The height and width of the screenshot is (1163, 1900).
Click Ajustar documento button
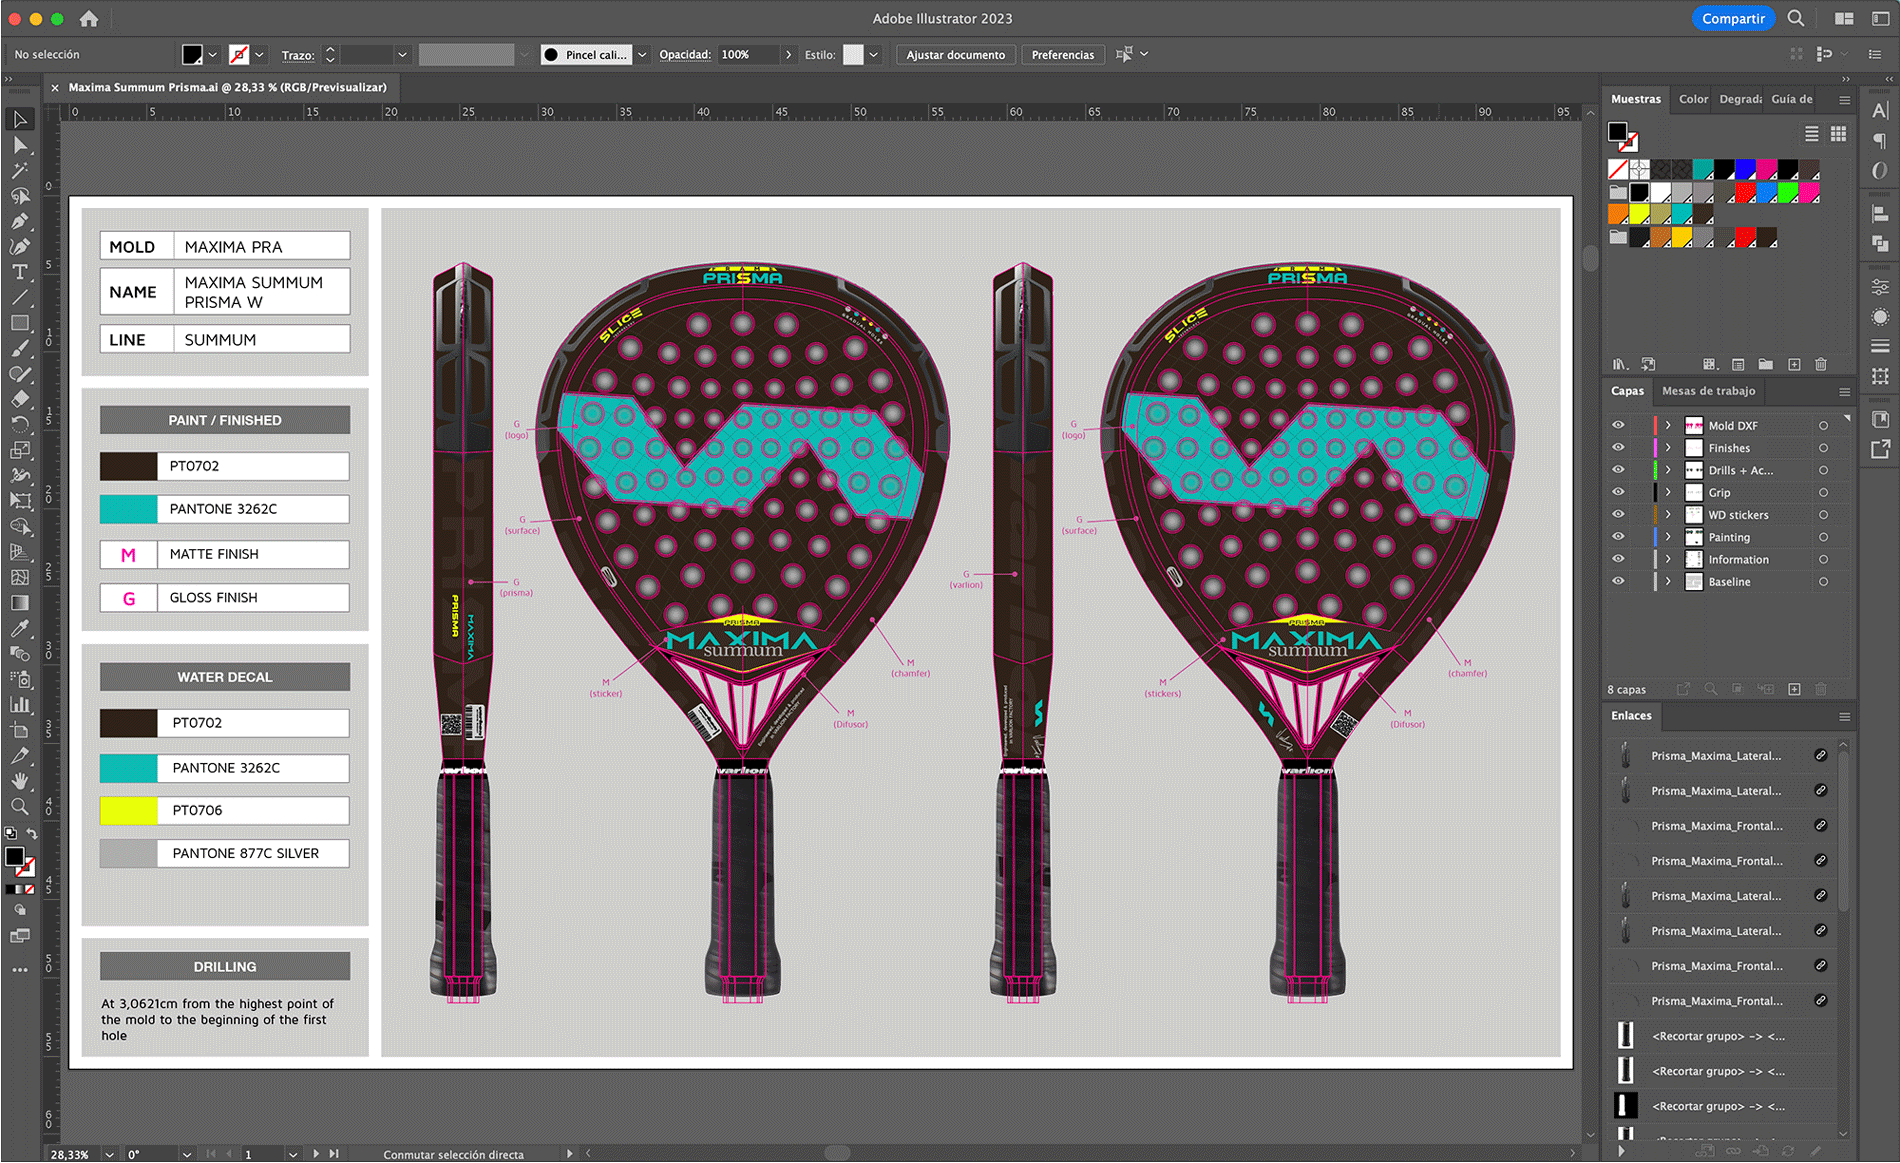pos(955,55)
